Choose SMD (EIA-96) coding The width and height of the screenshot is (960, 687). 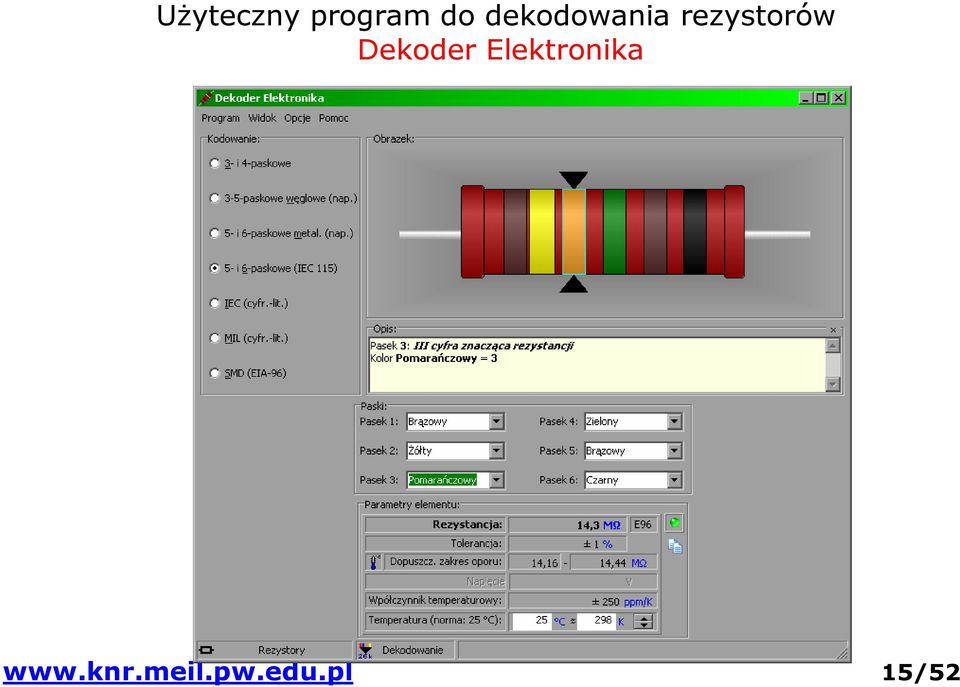point(247,373)
